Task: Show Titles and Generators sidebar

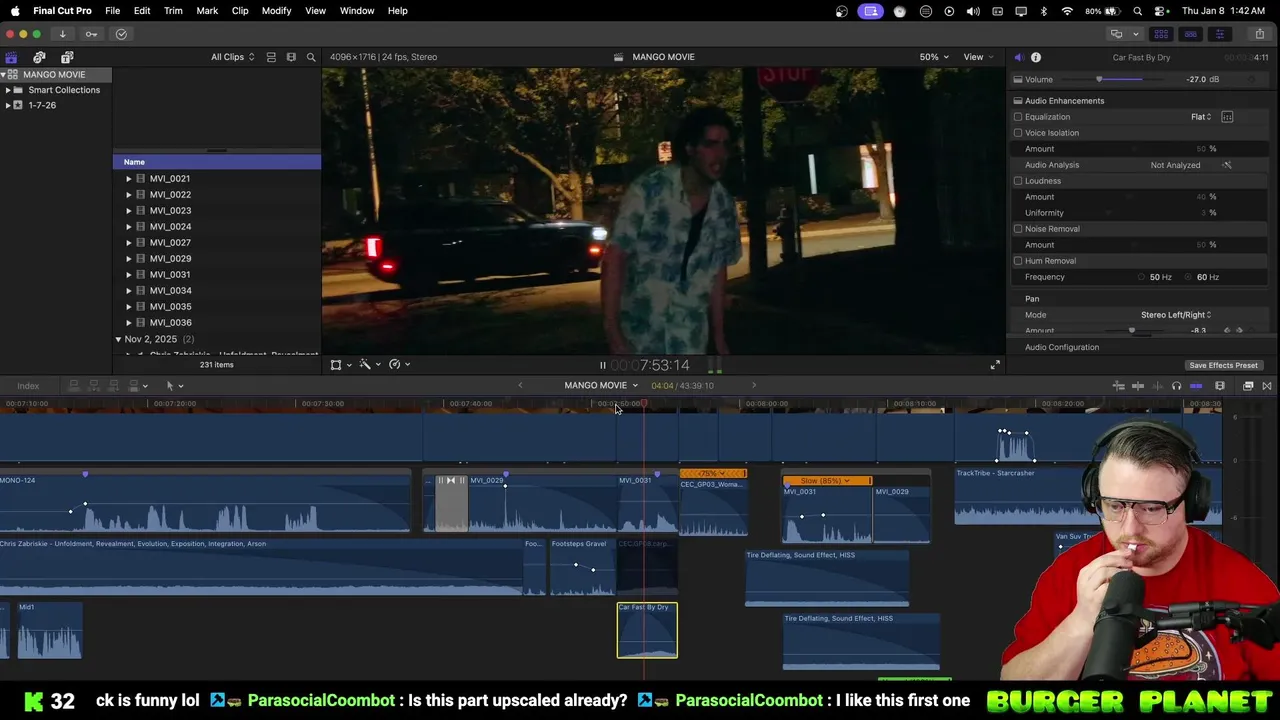Action: pyautogui.click(x=67, y=57)
